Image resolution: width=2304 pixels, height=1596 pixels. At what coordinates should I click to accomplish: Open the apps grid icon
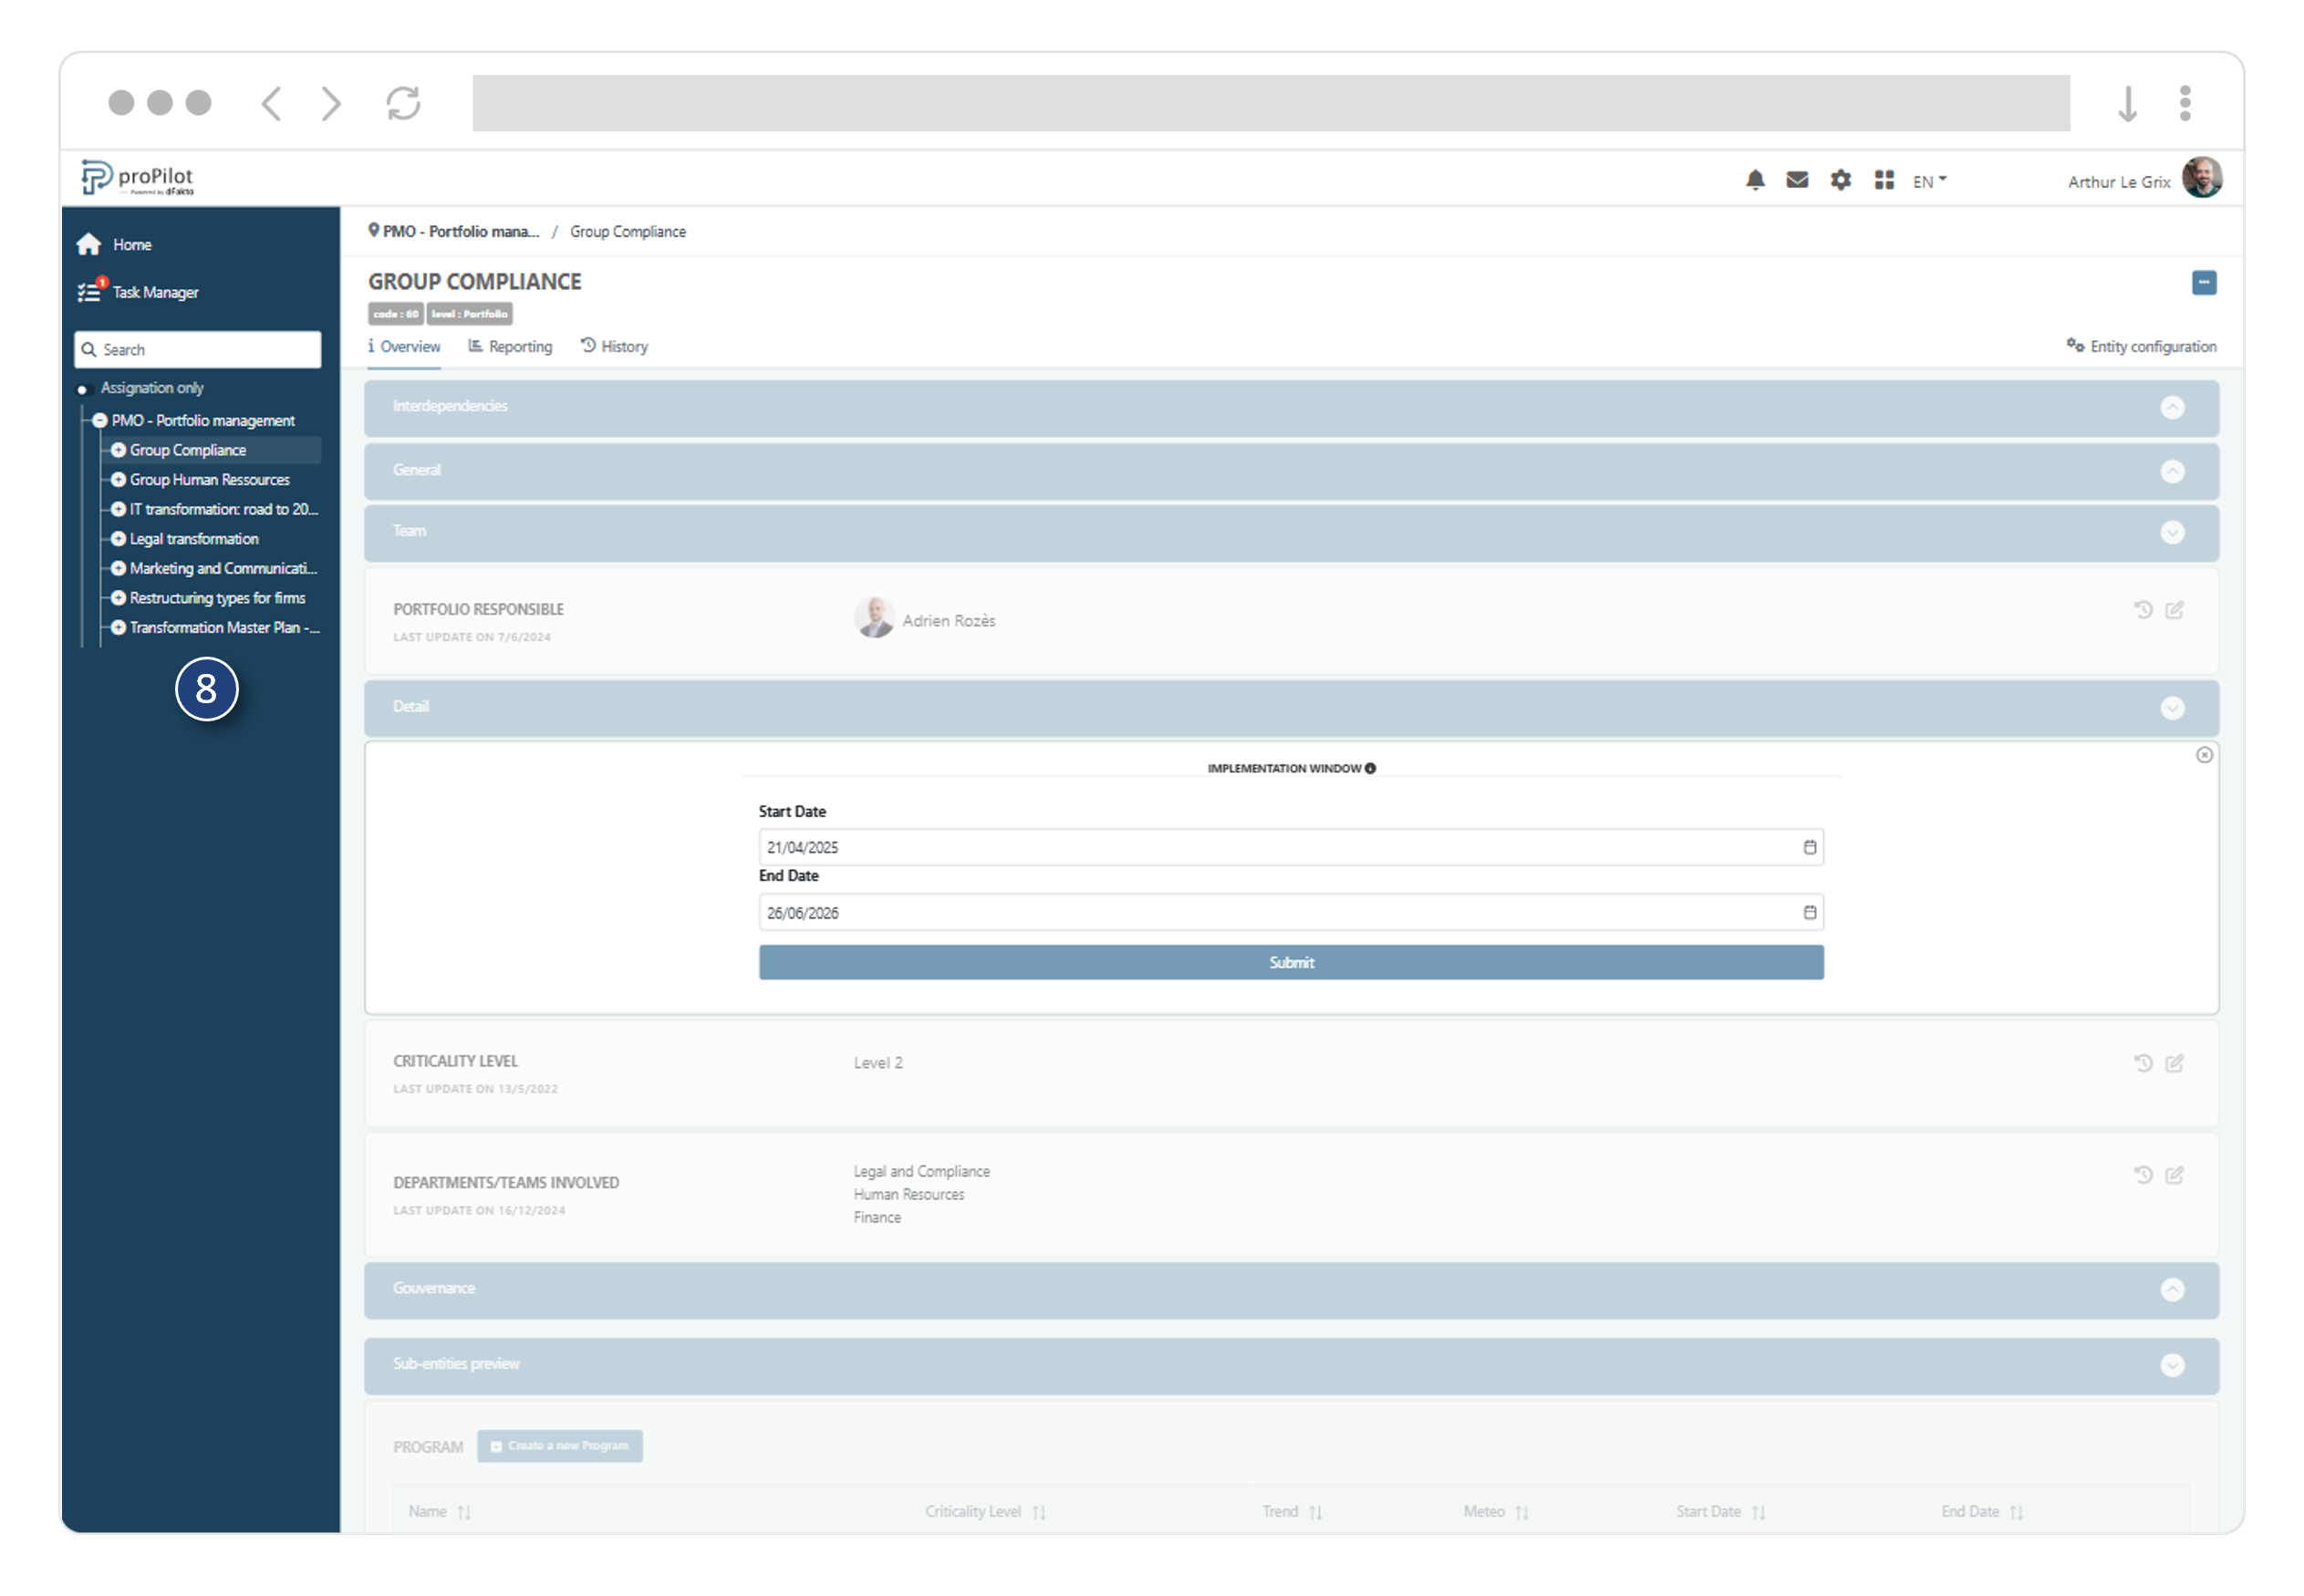pyautogui.click(x=1884, y=180)
